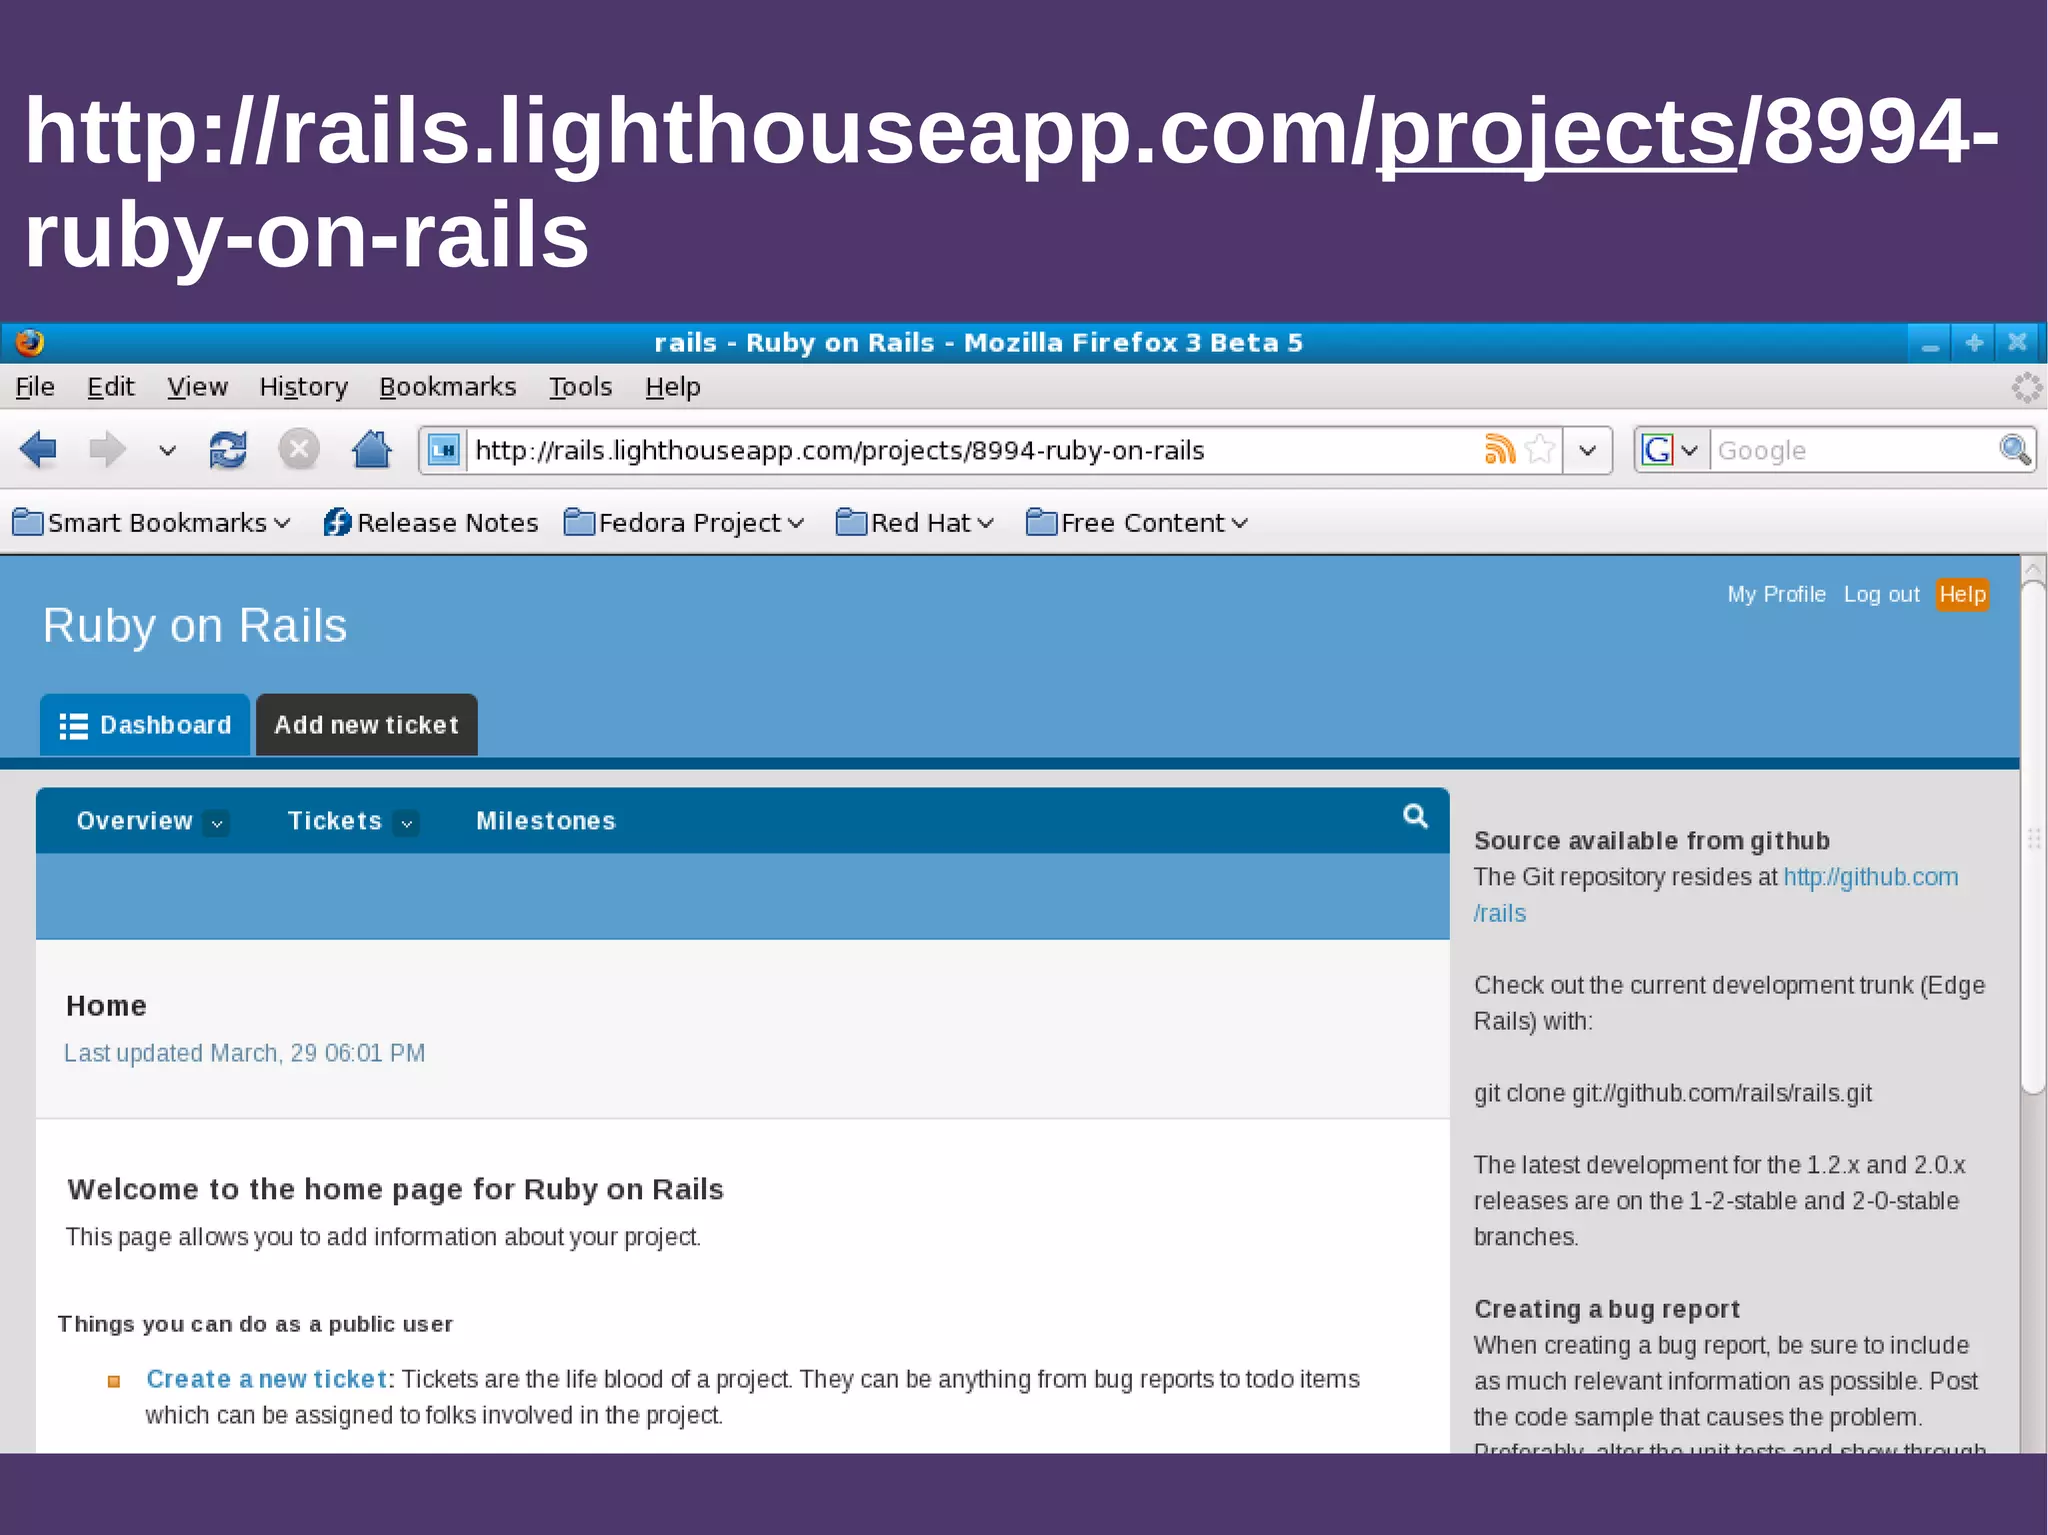Open the Tools menu
This screenshot has width=2048, height=1535.
click(x=580, y=387)
